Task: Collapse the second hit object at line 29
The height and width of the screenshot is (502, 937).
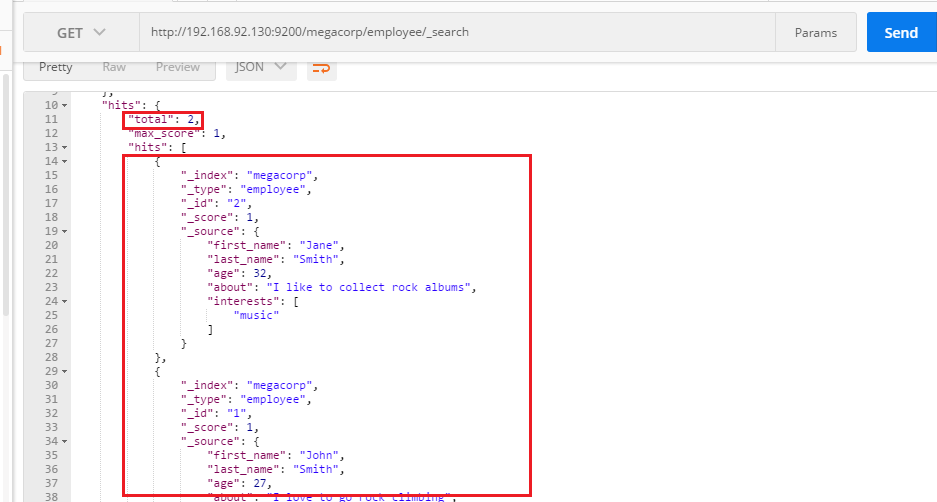Action: pos(65,371)
